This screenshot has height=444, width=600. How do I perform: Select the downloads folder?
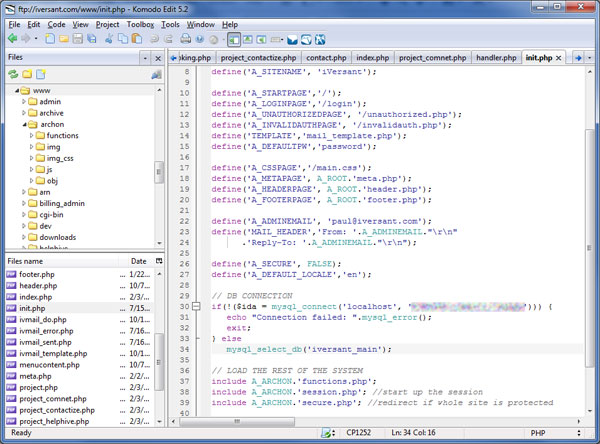(57, 237)
